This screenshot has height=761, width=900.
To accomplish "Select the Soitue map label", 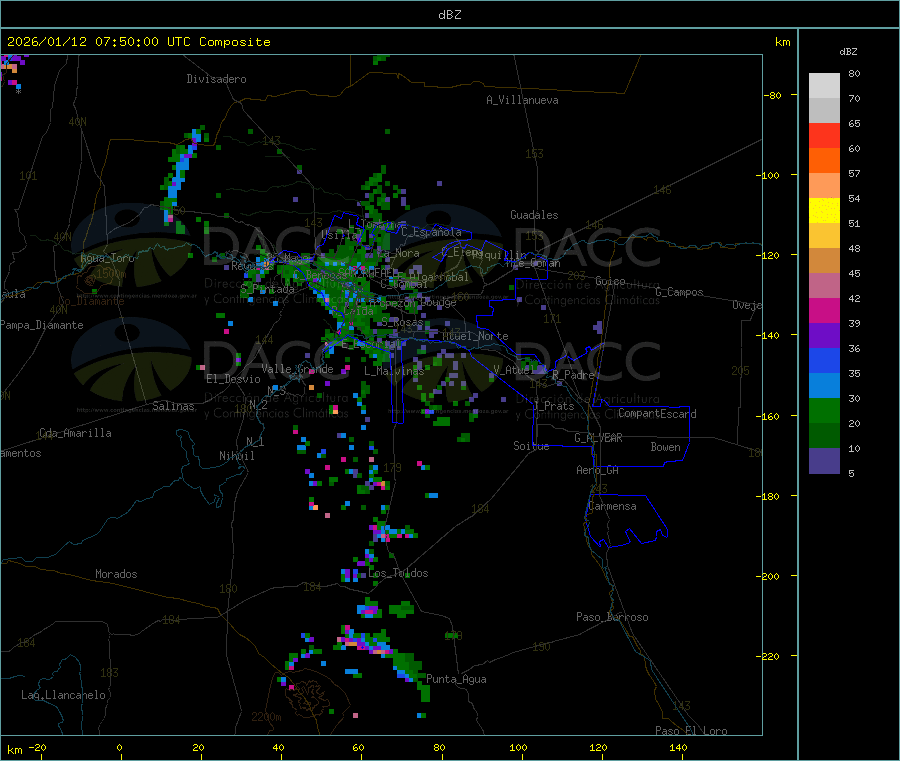I will (x=531, y=446).
